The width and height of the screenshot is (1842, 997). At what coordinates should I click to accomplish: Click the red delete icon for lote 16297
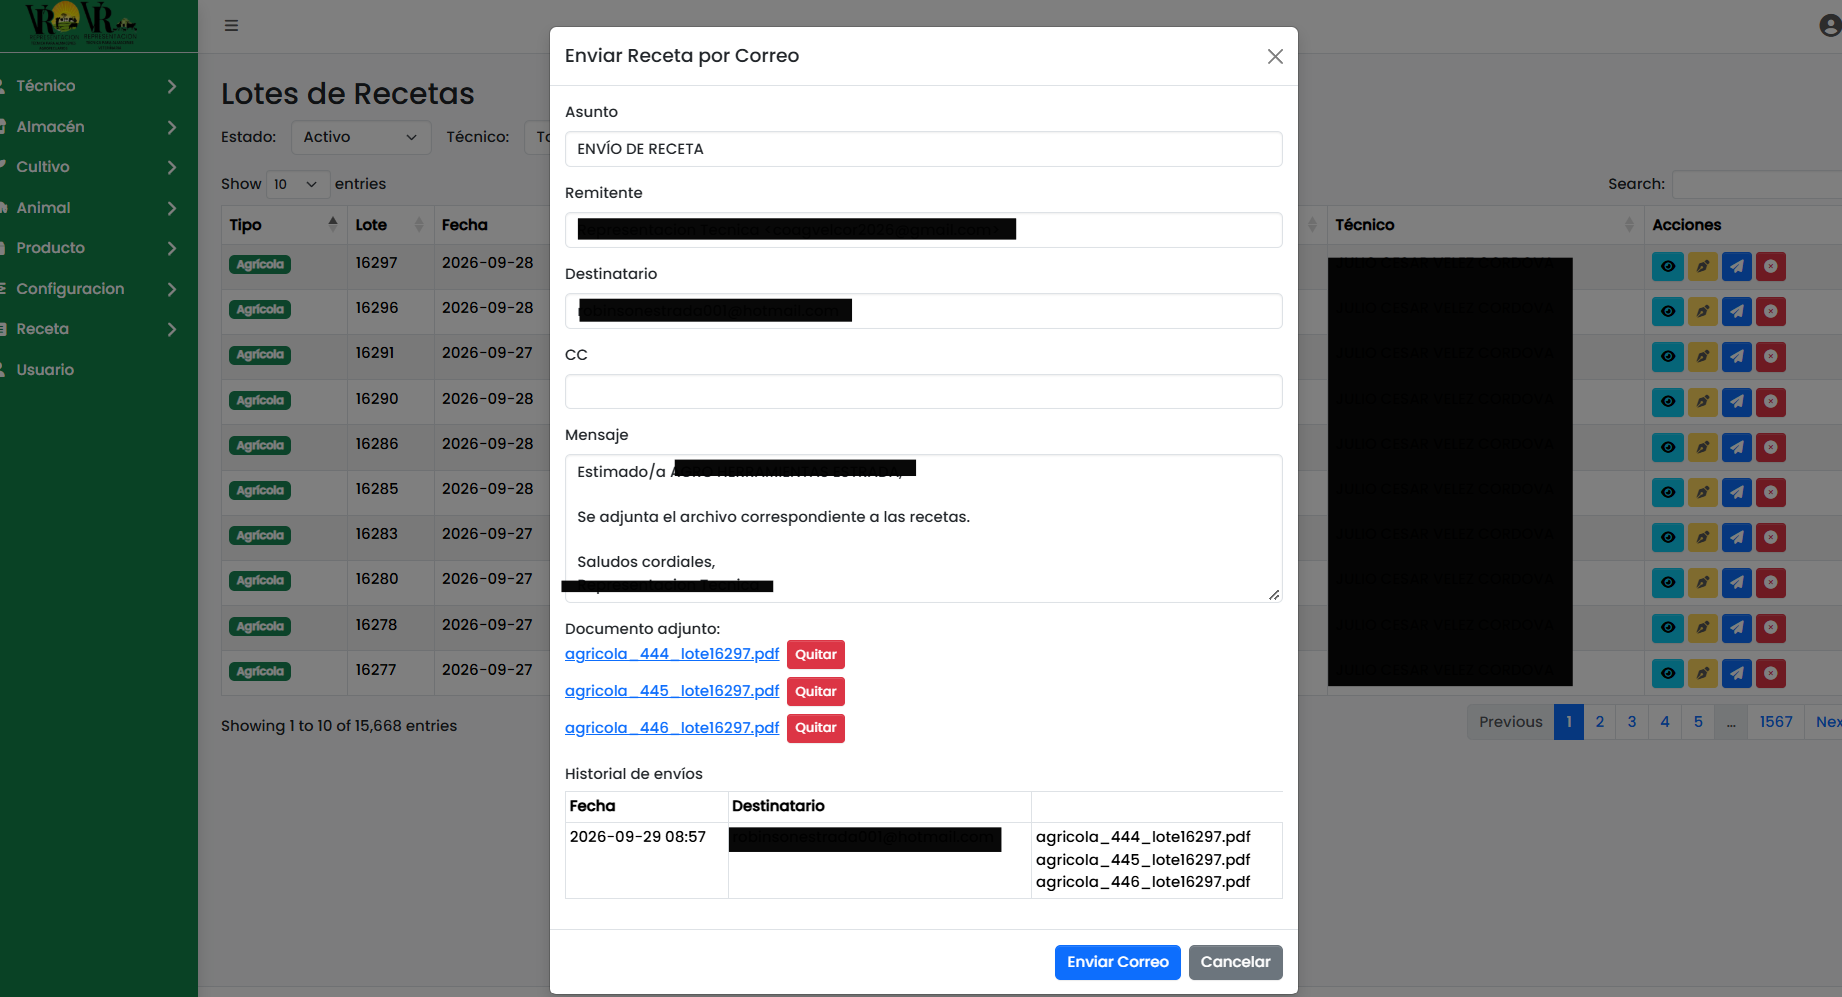click(x=1771, y=267)
